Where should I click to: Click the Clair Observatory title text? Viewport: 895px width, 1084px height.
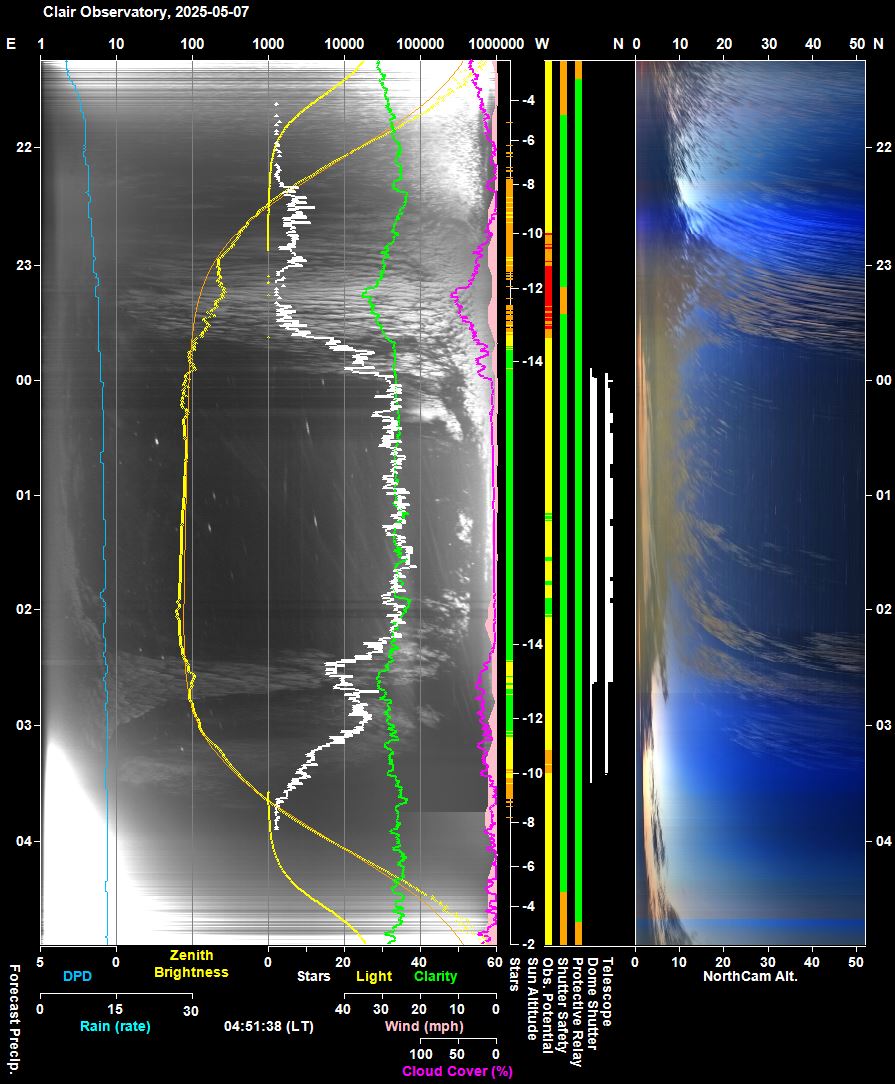point(146,12)
